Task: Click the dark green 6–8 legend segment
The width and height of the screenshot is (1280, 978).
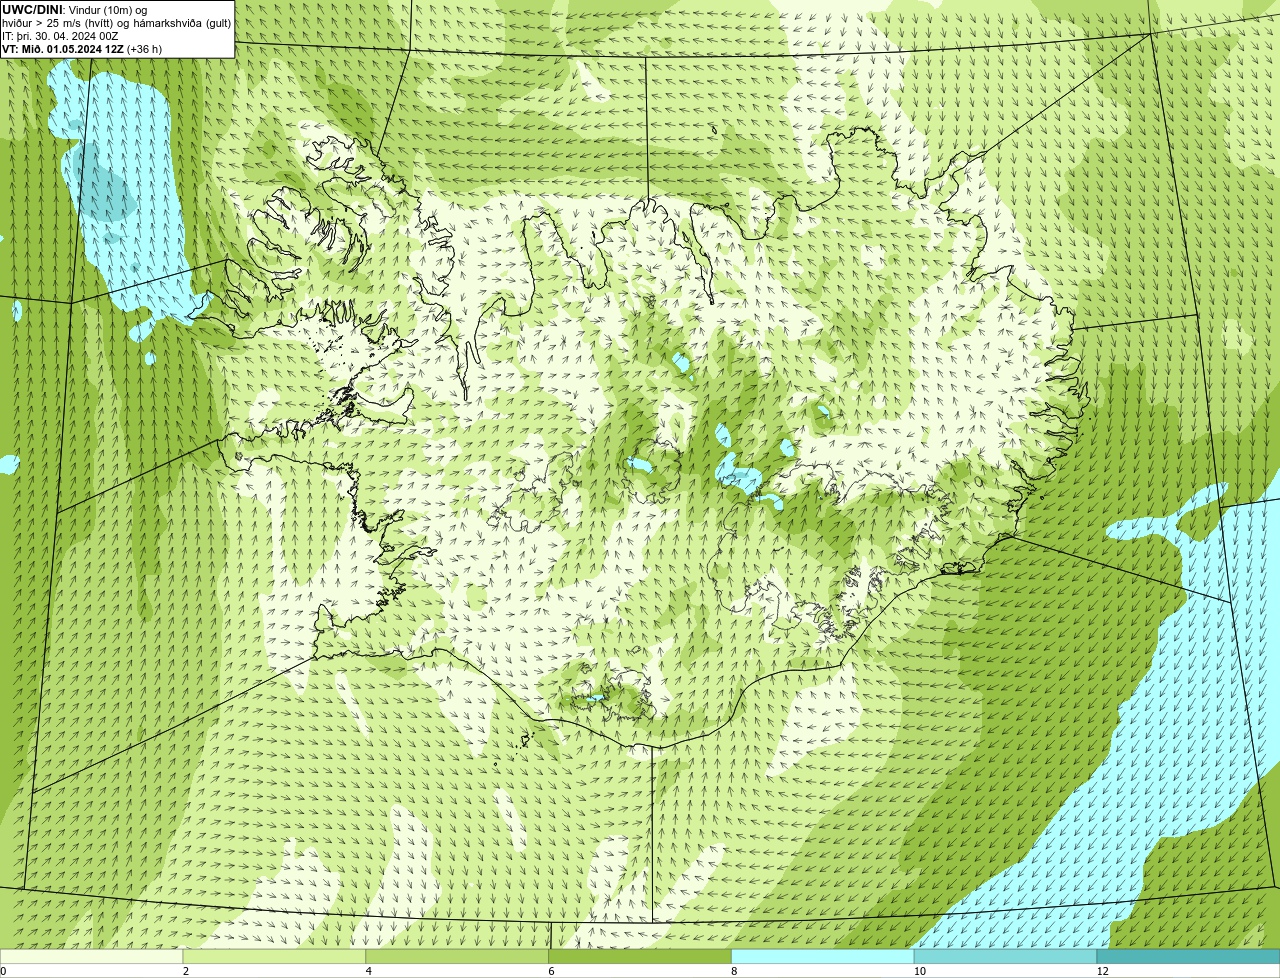Action: tap(640, 956)
